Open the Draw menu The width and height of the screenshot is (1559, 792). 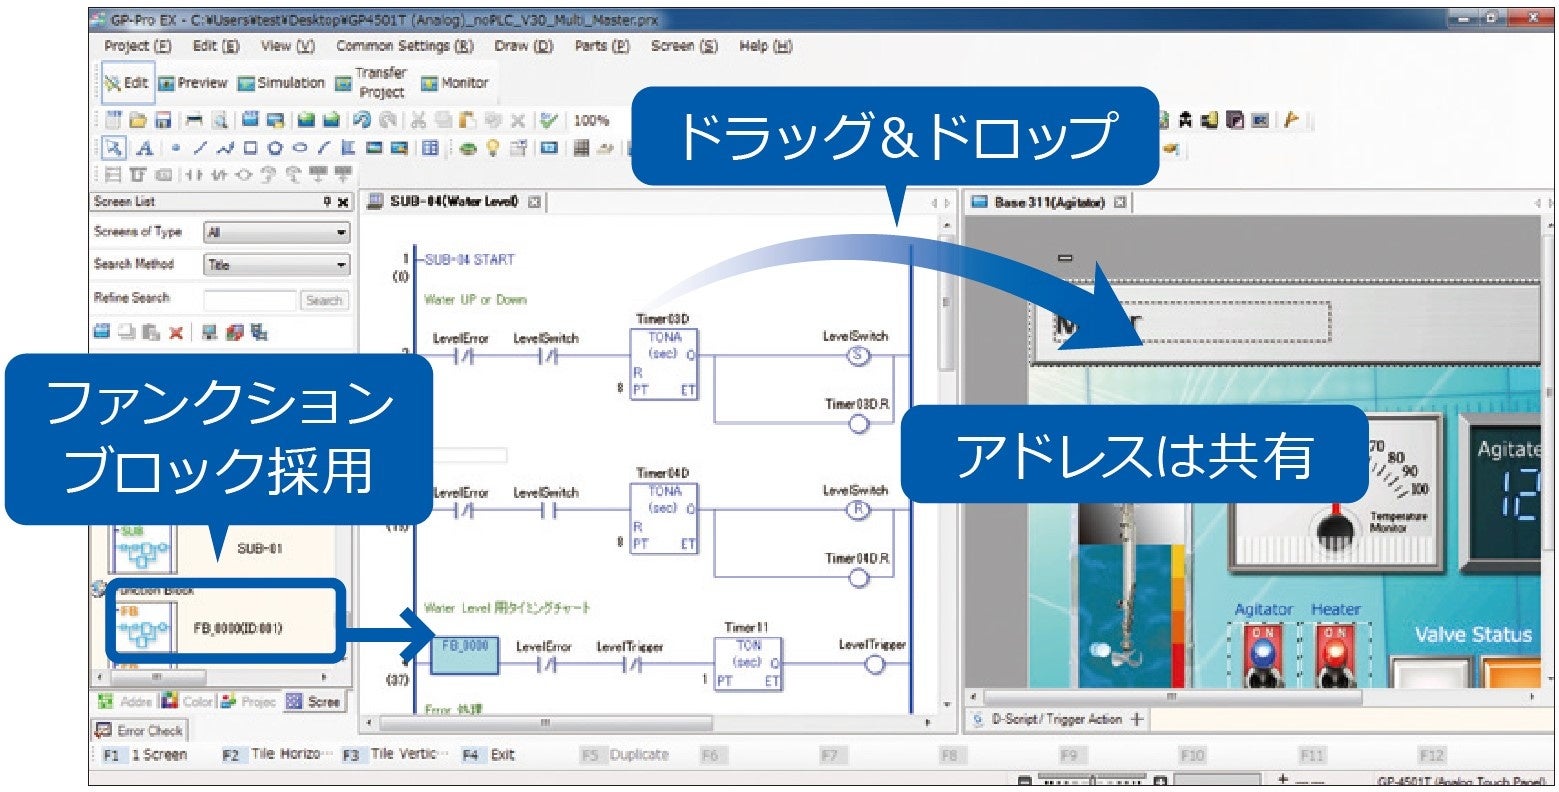[x=524, y=46]
